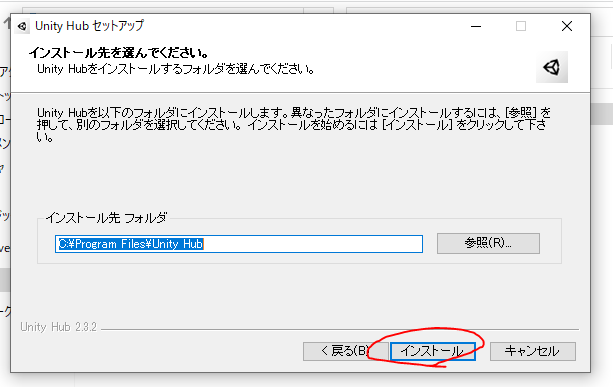Viewport: 613px width, 387px height.
Task: Click the インストール button
Action: (433, 351)
